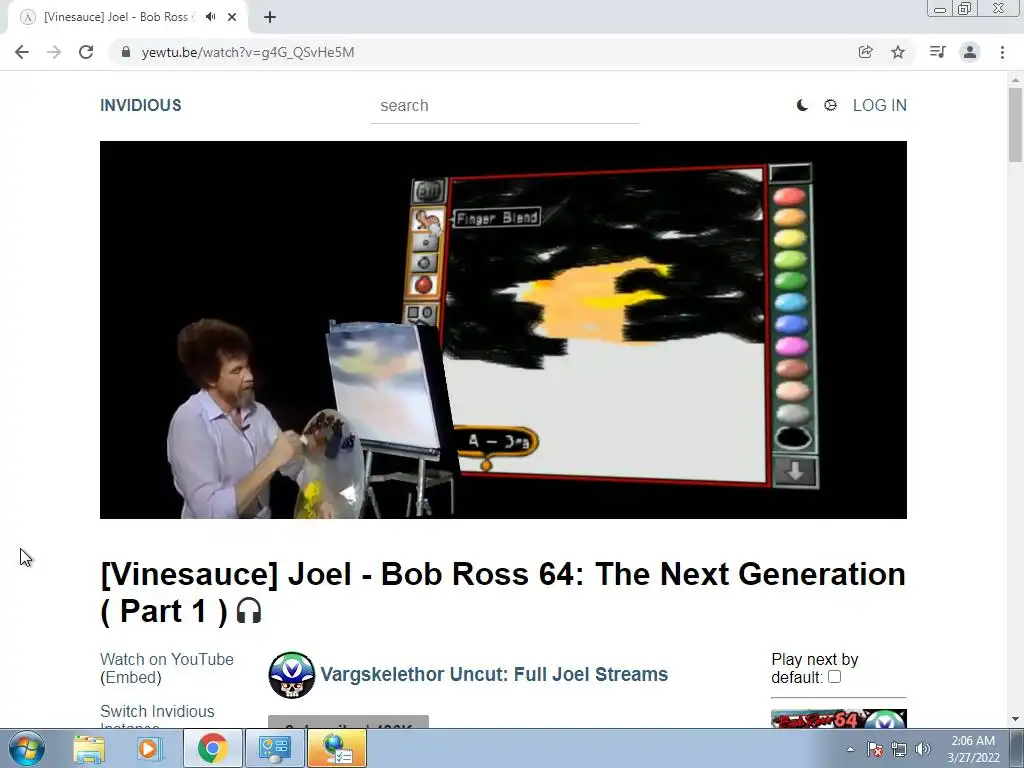1024x768 pixels.
Task: Open the LOG IN page
Action: tap(880, 105)
